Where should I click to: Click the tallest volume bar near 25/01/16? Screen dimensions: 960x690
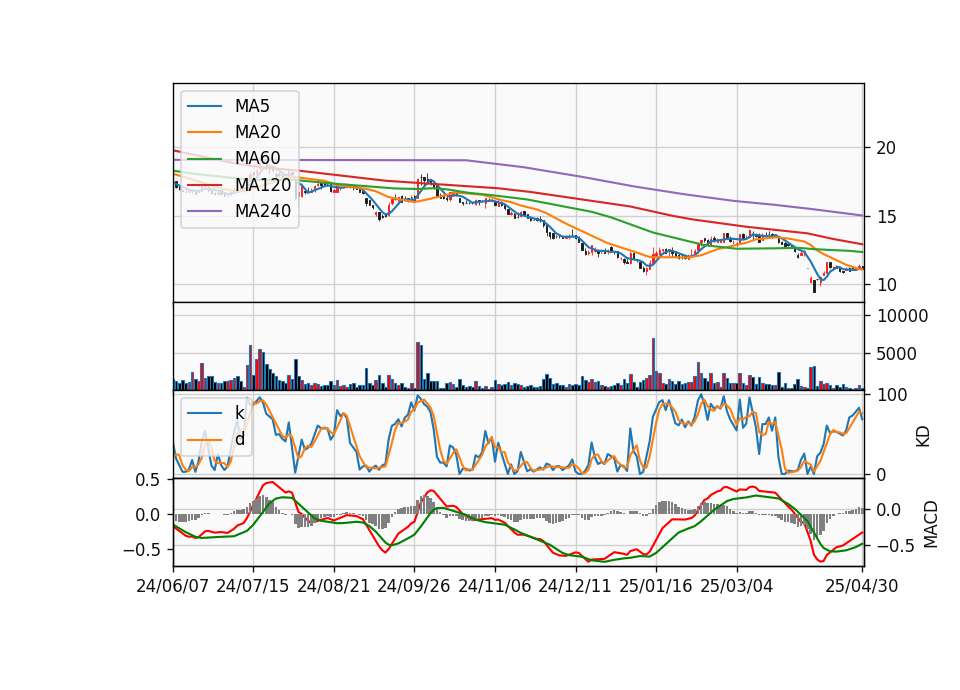coord(653,364)
